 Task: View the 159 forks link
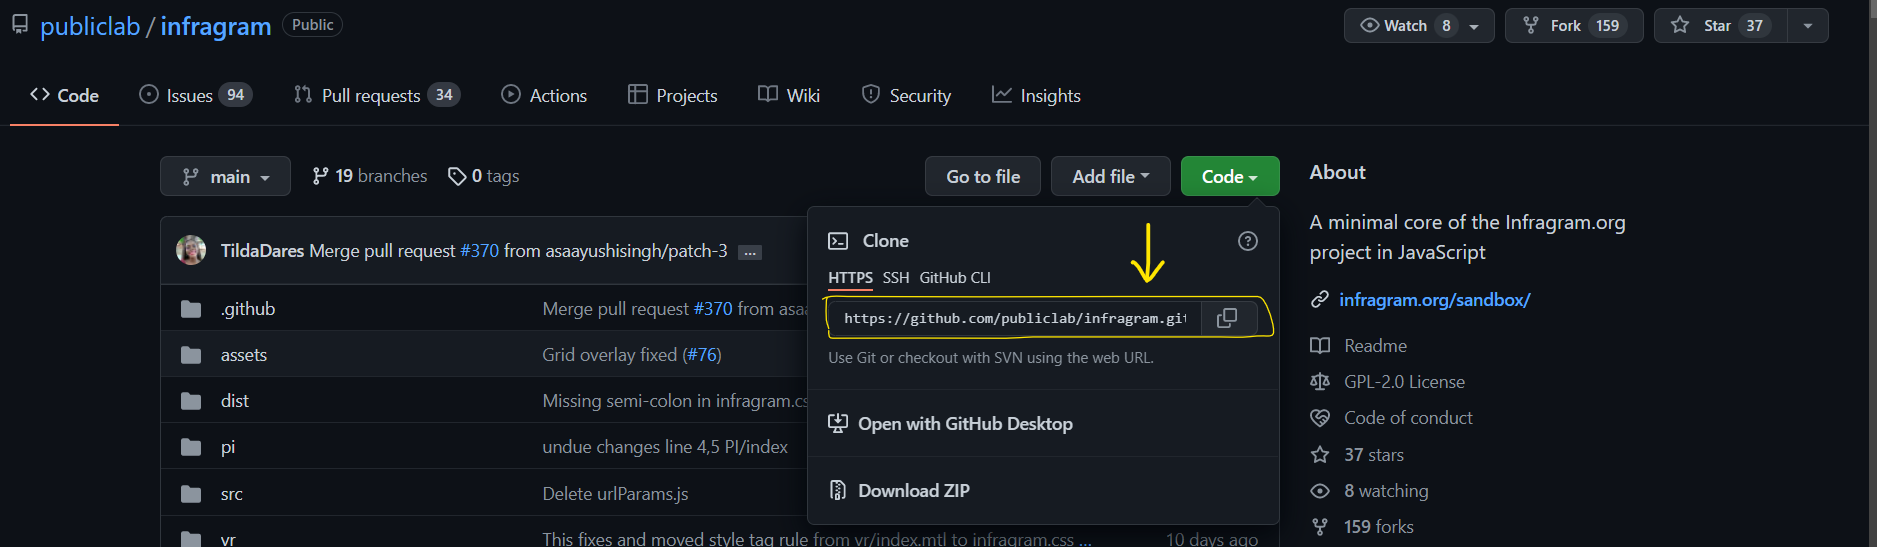click(x=1379, y=527)
